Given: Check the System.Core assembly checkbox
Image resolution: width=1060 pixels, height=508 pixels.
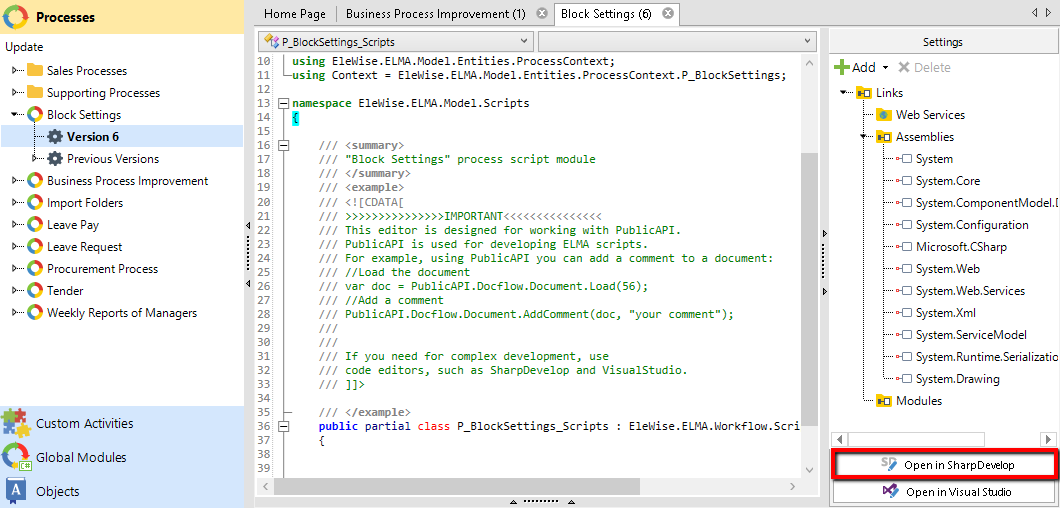Looking at the screenshot, I should pyautogui.click(x=906, y=181).
